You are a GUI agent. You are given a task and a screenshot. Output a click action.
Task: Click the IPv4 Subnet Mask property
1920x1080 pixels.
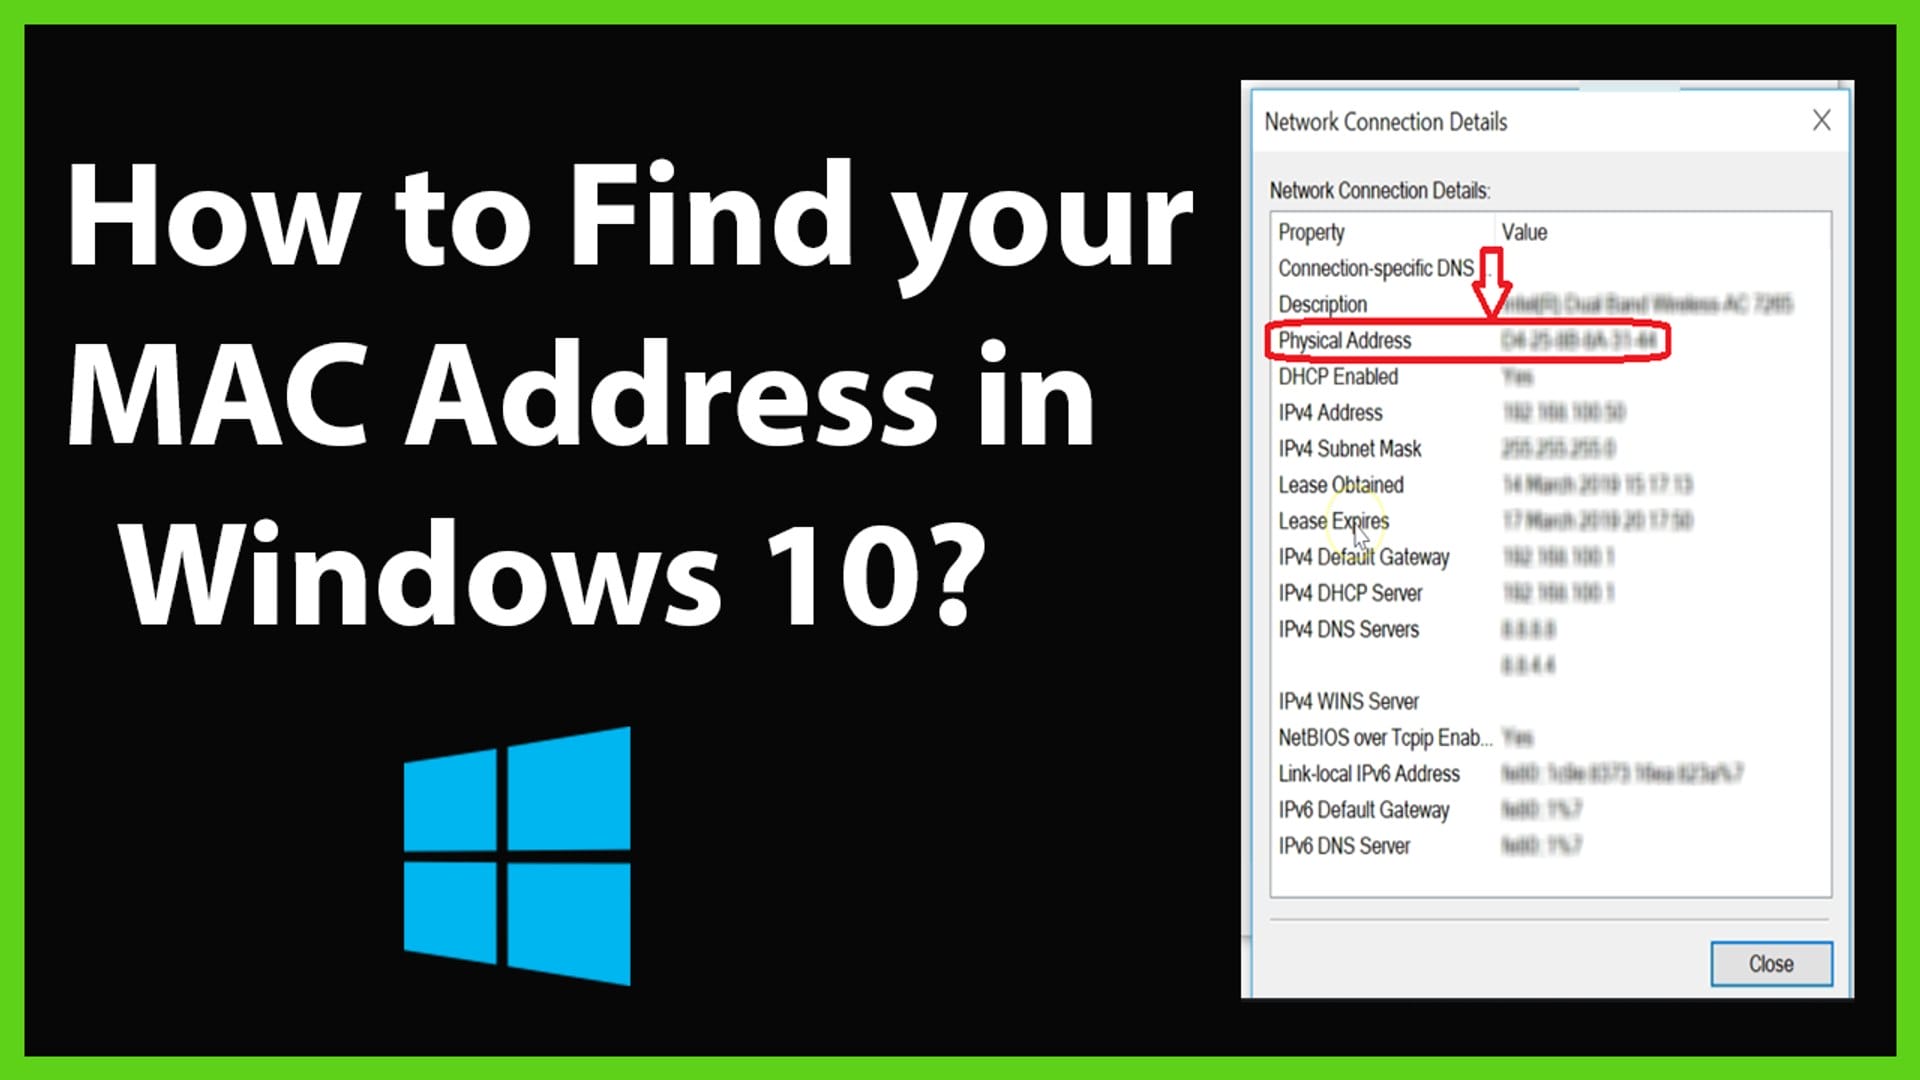pyautogui.click(x=1350, y=448)
